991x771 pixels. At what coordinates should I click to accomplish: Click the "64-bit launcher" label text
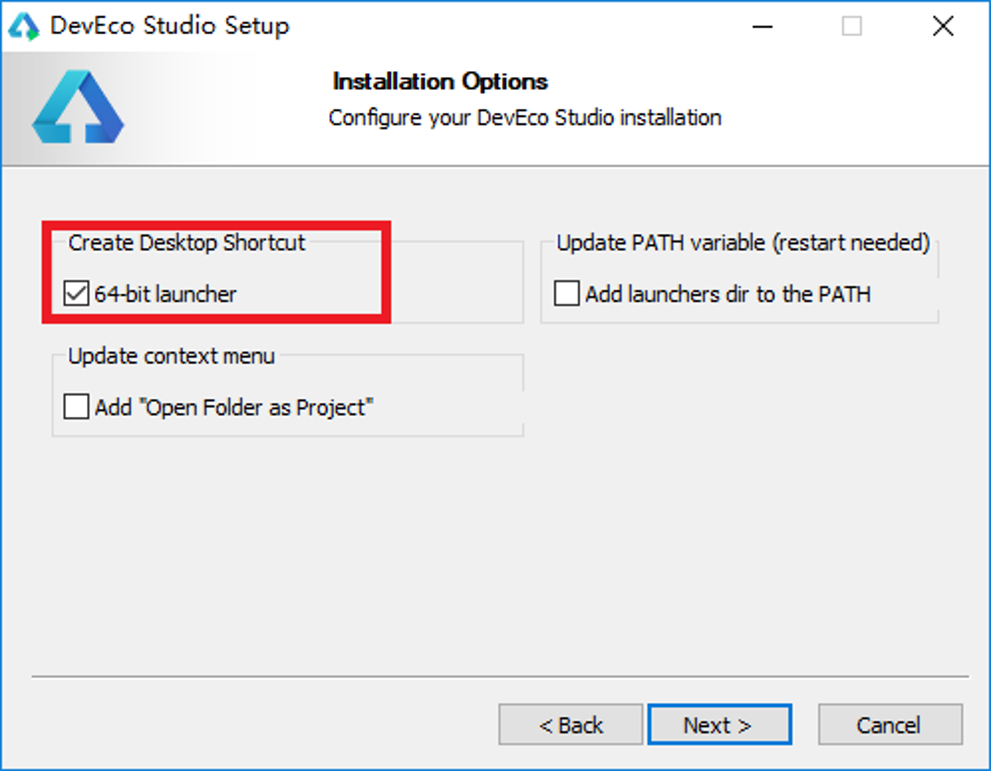pos(166,294)
